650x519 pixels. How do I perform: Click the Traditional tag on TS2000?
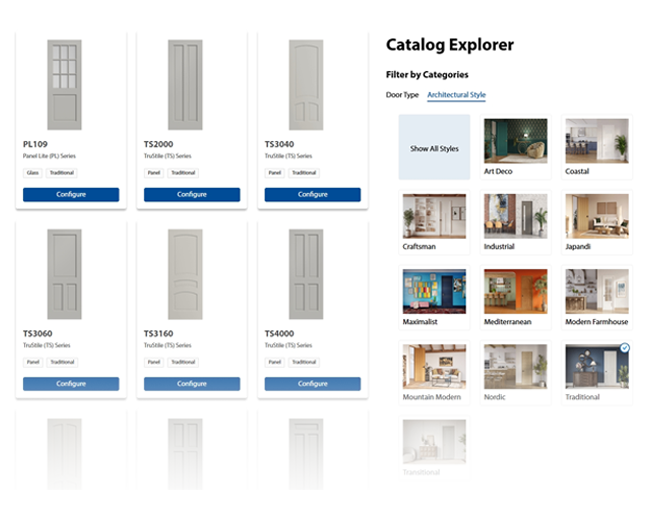click(x=183, y=173)
